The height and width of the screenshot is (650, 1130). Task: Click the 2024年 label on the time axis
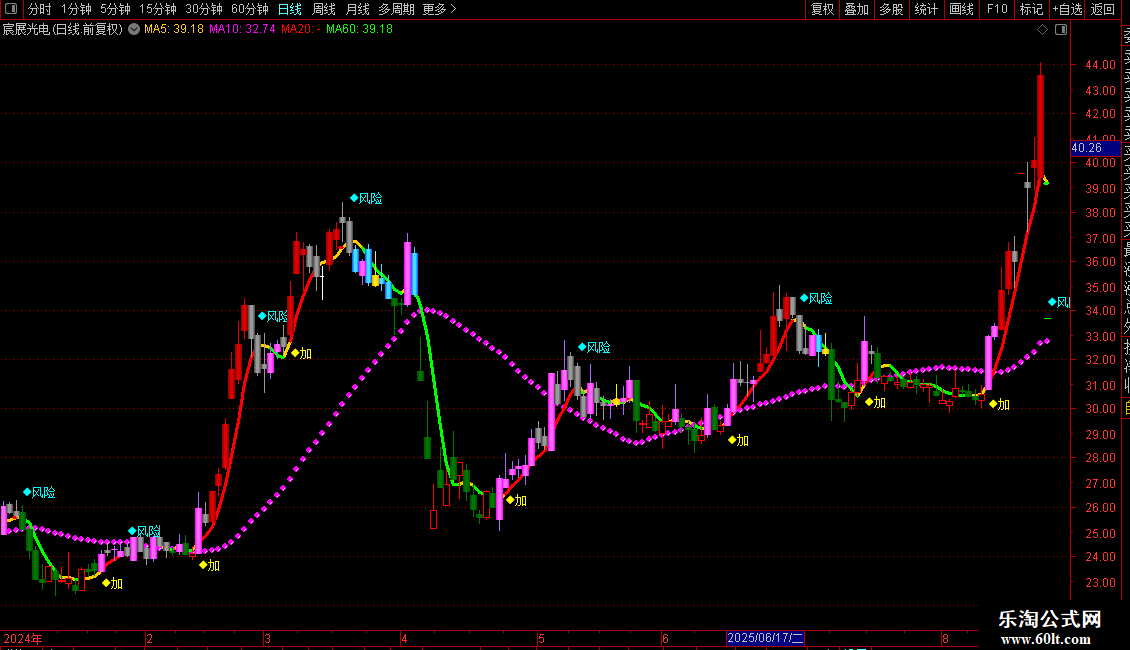pyautogui.click(x=22, y=638)
